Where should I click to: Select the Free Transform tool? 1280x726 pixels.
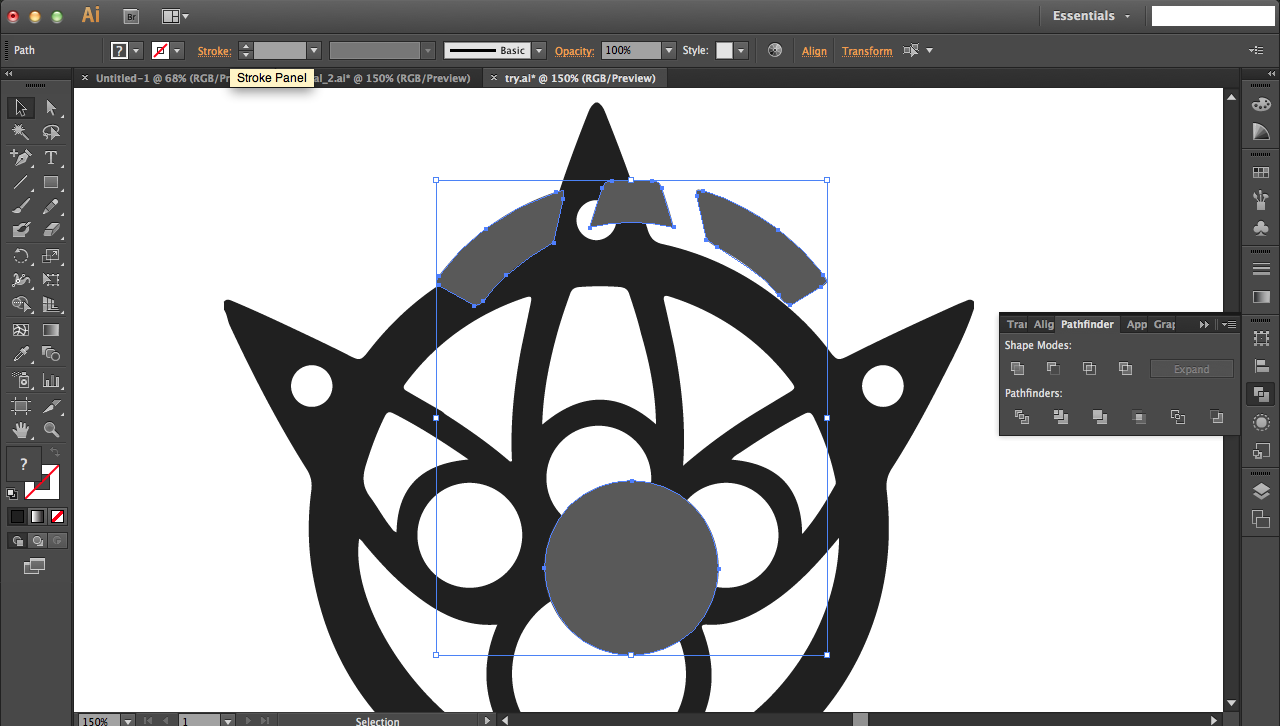pyautogui.click(x=52, y=281)
